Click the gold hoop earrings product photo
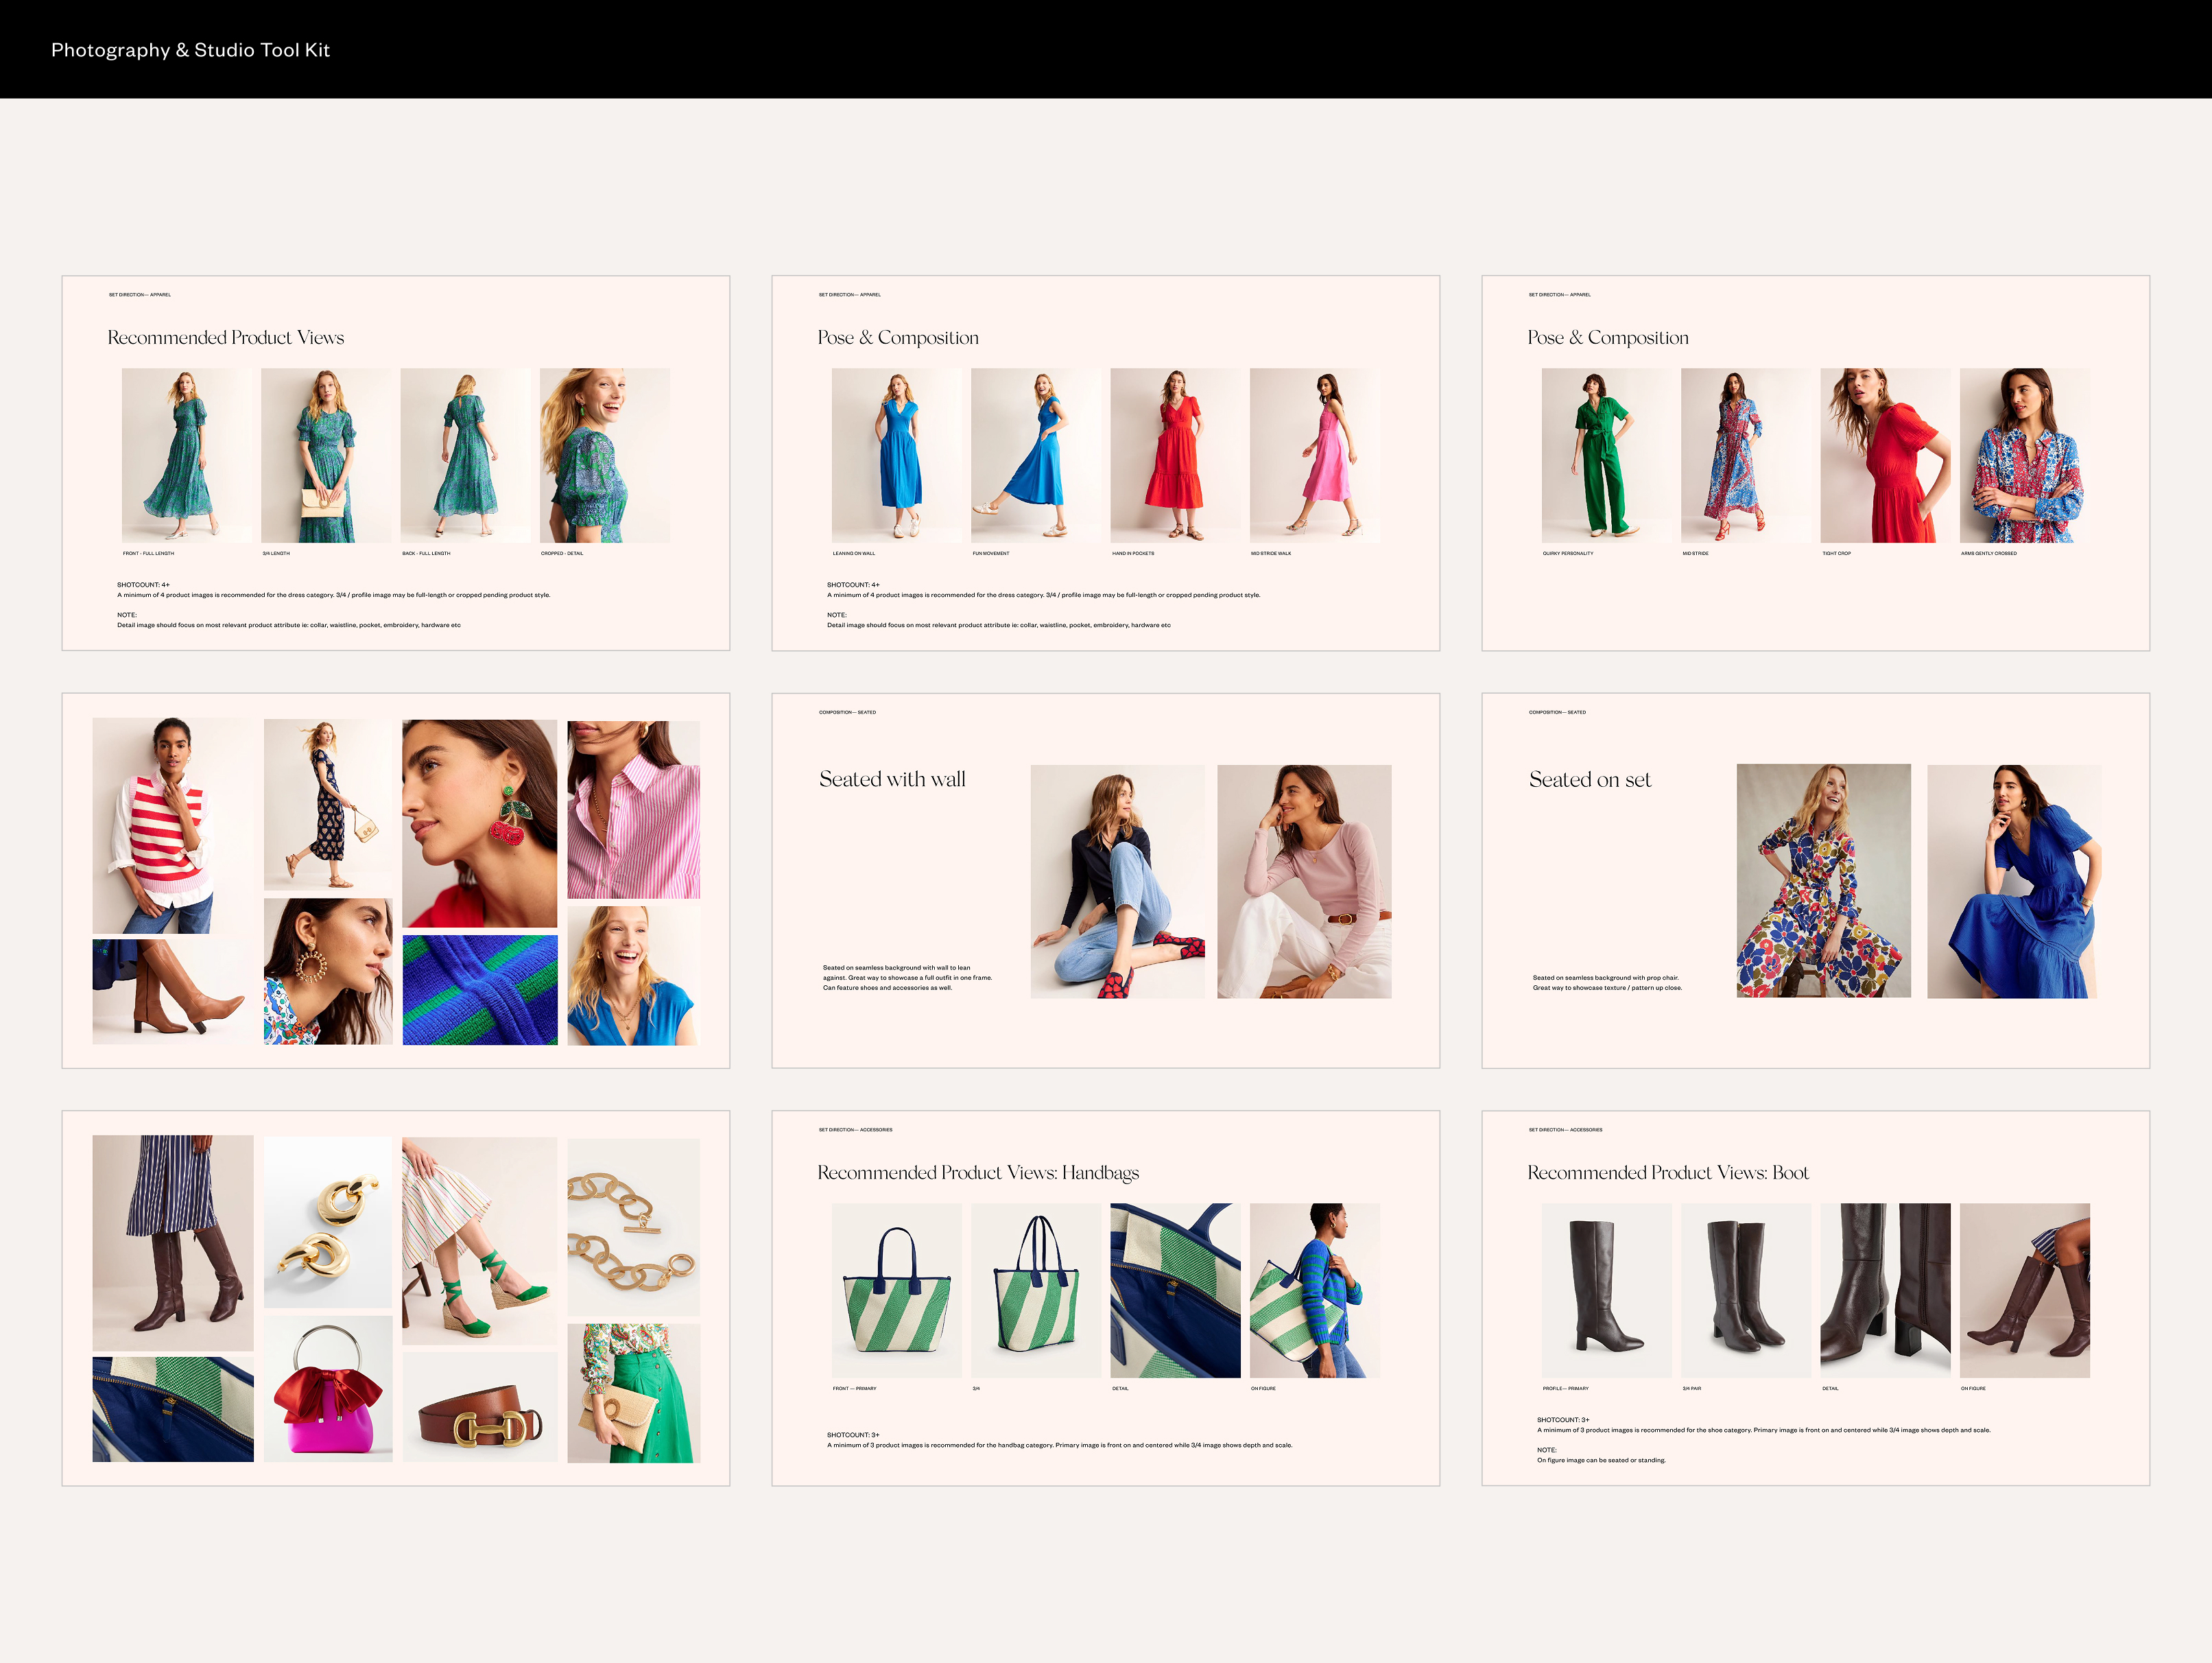 [x=328, y=1222]
